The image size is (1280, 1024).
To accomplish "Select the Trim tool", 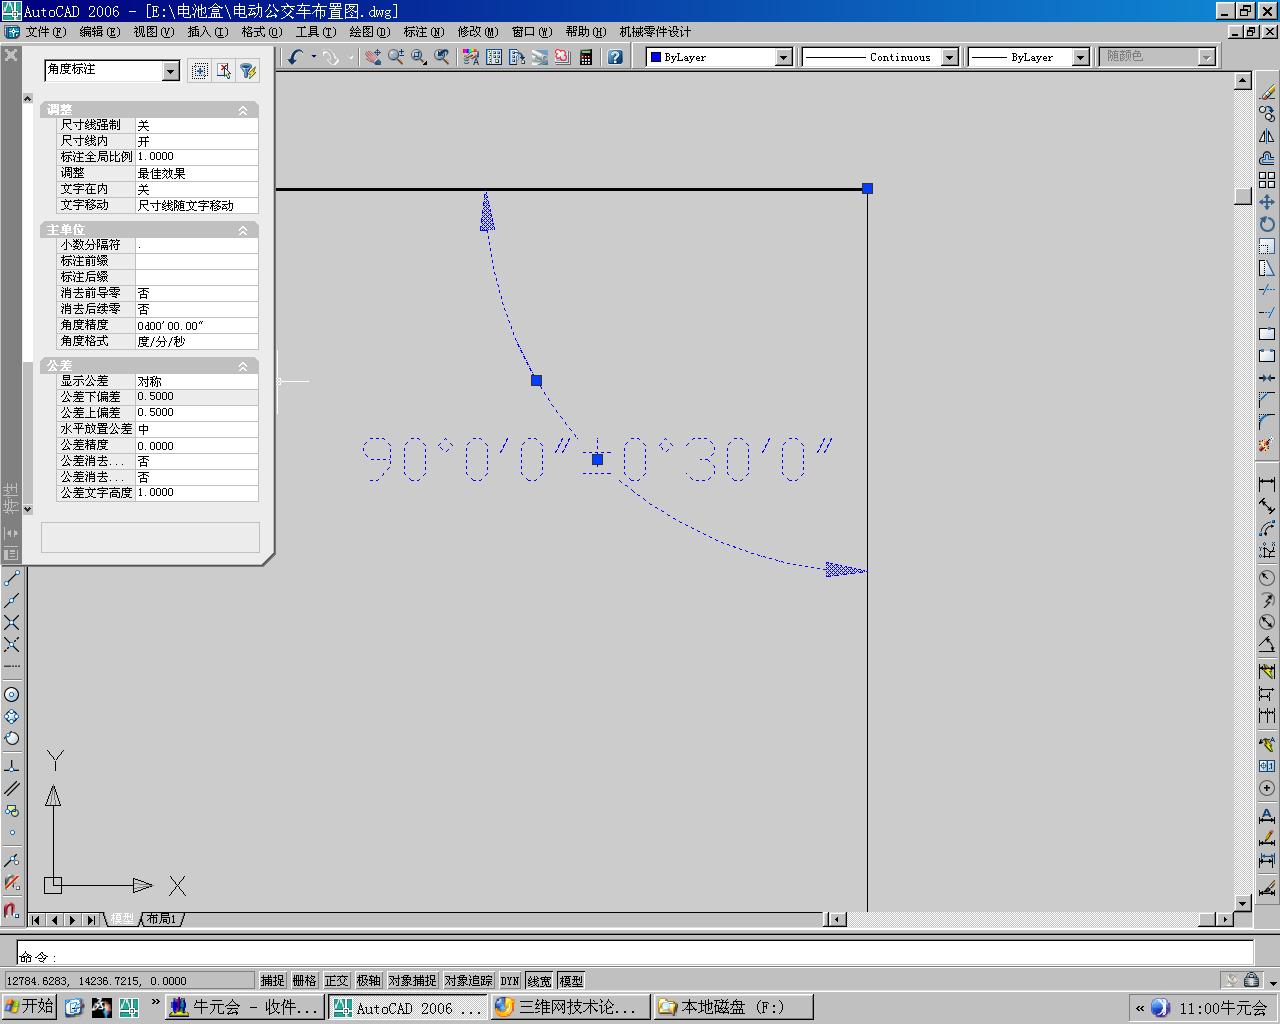I will 1267,290.
